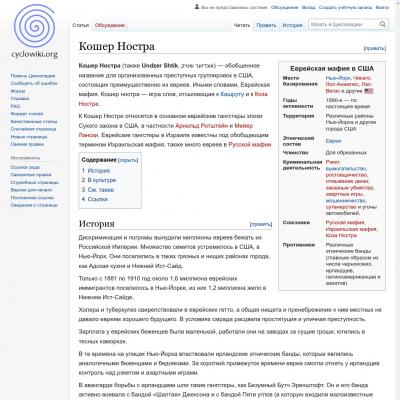The height and width of the screenshot is (400, 400).
Task: Open the Обсуждение tab
Action: point(110,25)
